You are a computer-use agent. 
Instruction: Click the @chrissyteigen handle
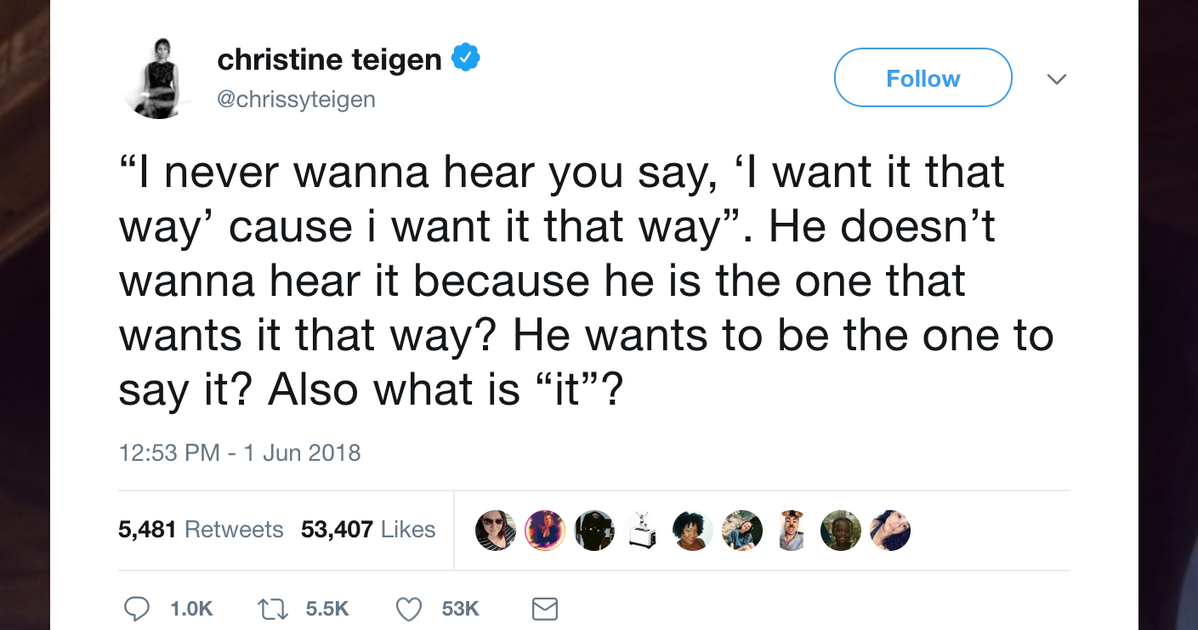click(296, 100)
